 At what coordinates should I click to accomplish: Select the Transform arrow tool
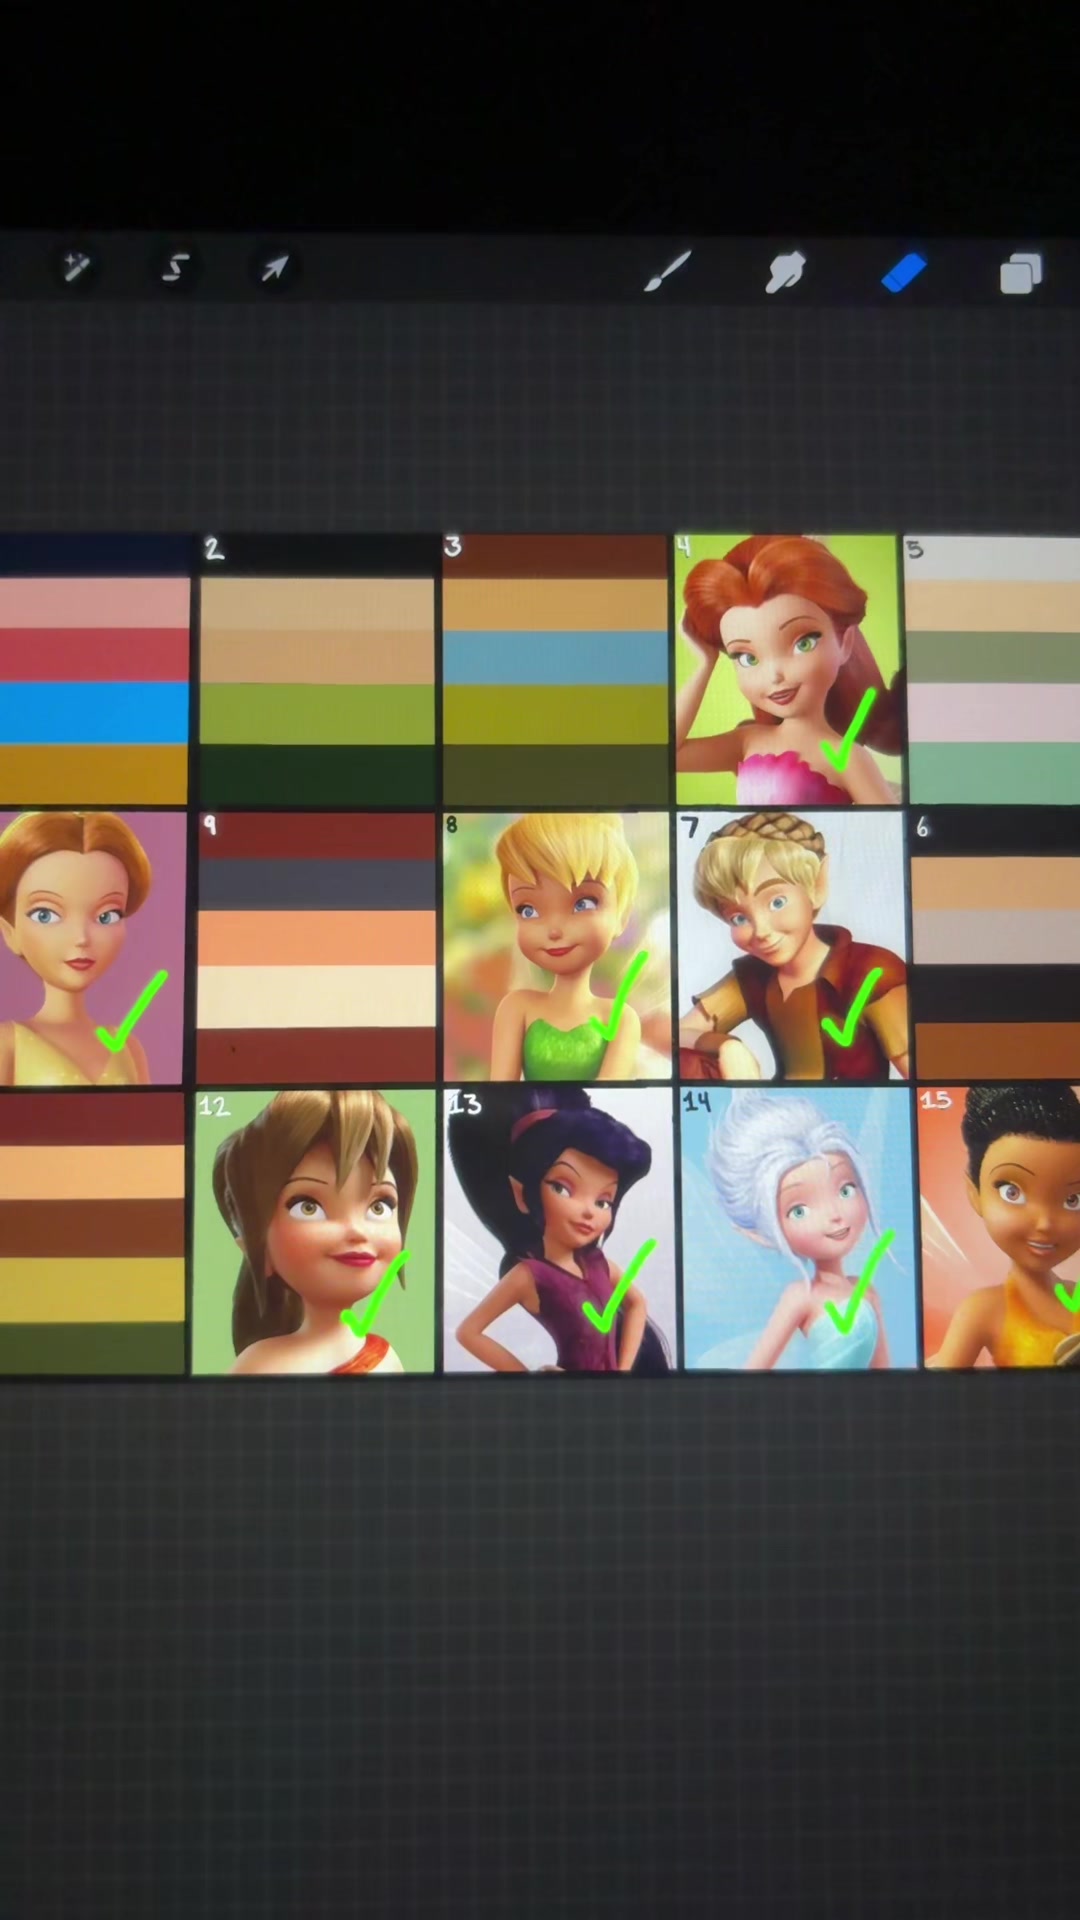click(x=274, y=267)
